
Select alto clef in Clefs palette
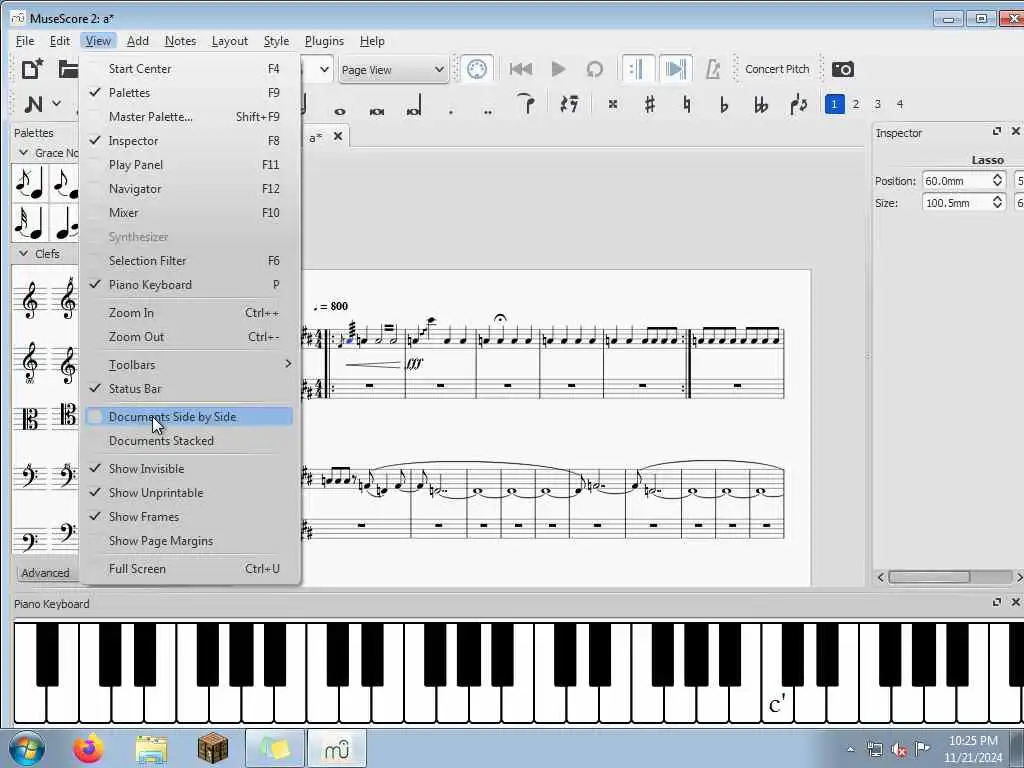click(x=30, y=418)
